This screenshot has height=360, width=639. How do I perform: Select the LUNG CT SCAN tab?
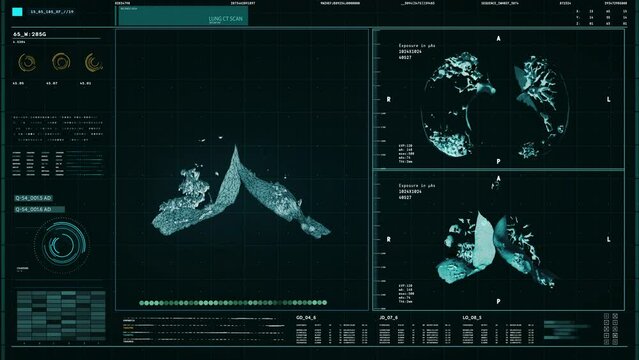click(x=183, y=16)
